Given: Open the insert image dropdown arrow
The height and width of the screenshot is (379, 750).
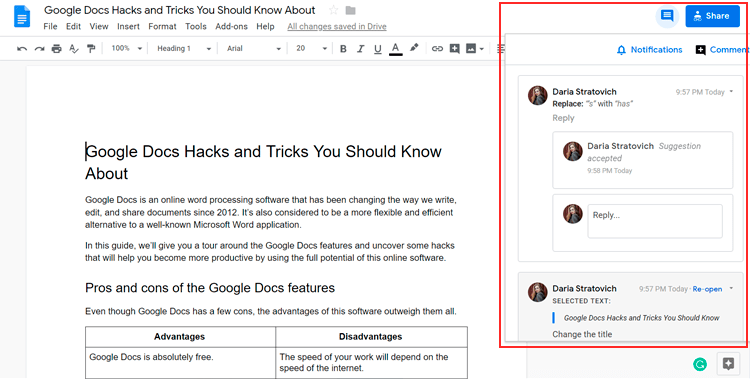Looking at the screenshot, I should click(482, 48).
